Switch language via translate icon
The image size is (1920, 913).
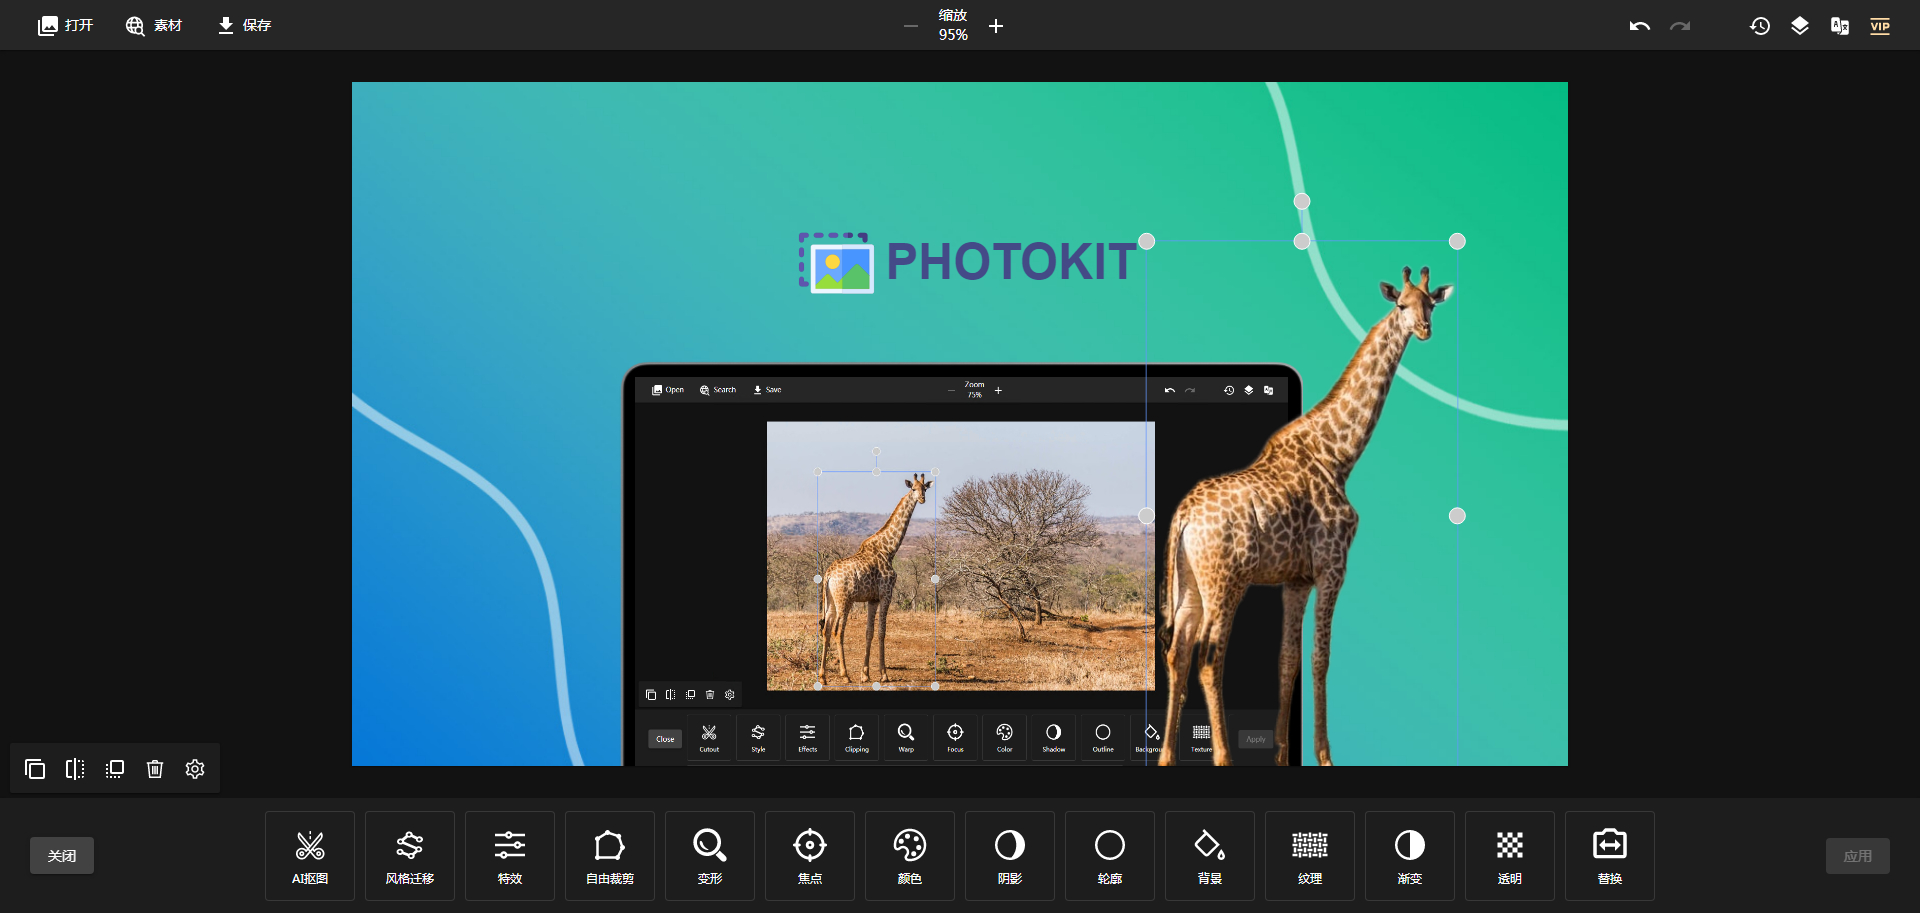click(x=1840, y=26)
